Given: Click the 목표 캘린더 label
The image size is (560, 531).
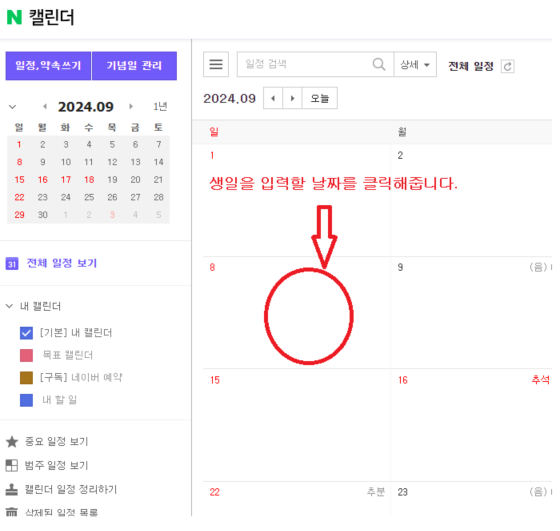Looking at the screenshot, I should 68,355.
